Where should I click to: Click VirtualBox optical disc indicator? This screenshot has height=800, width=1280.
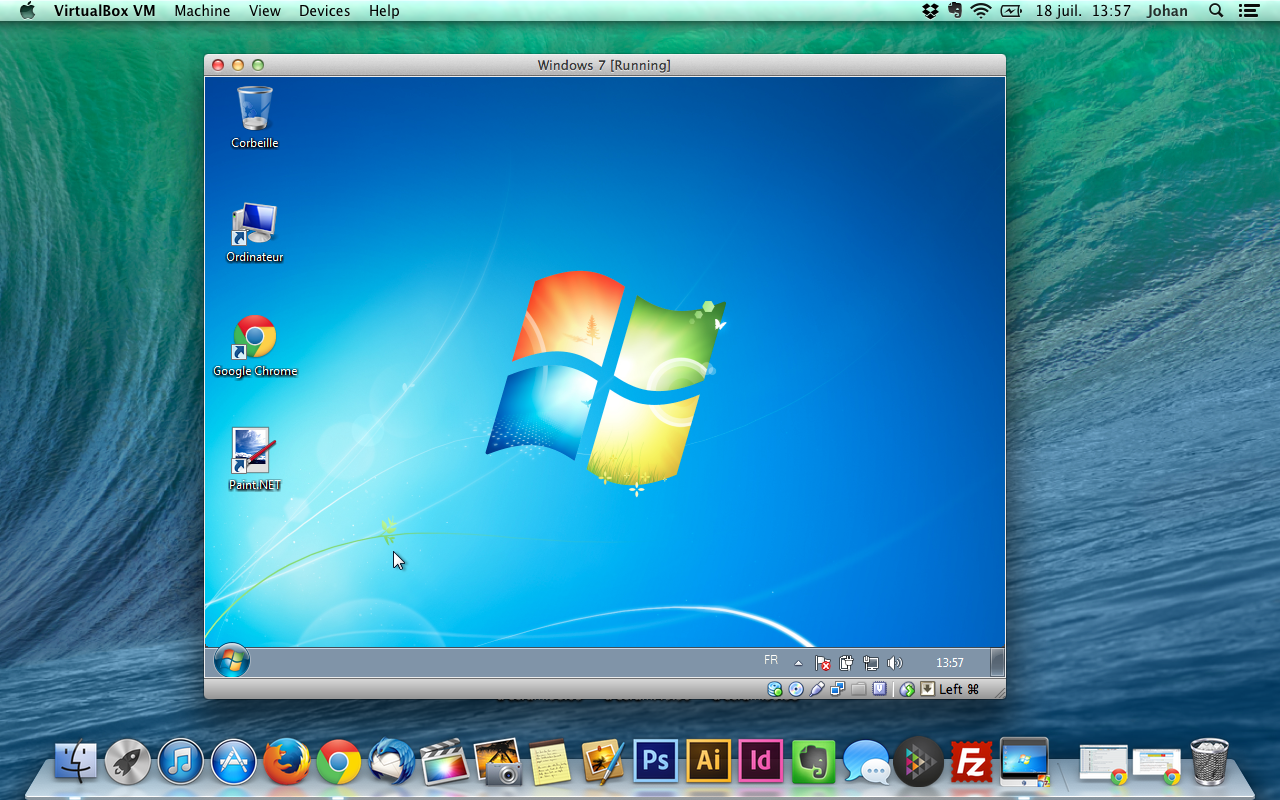tap(796, 689)
